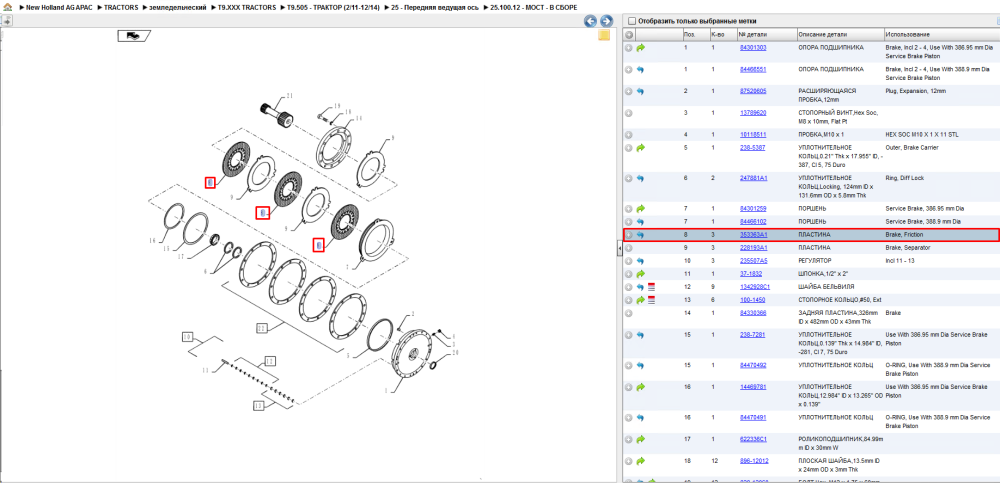Click the plus icon in table header
This screenshot has width=1000, height=483.
(629, 34)
